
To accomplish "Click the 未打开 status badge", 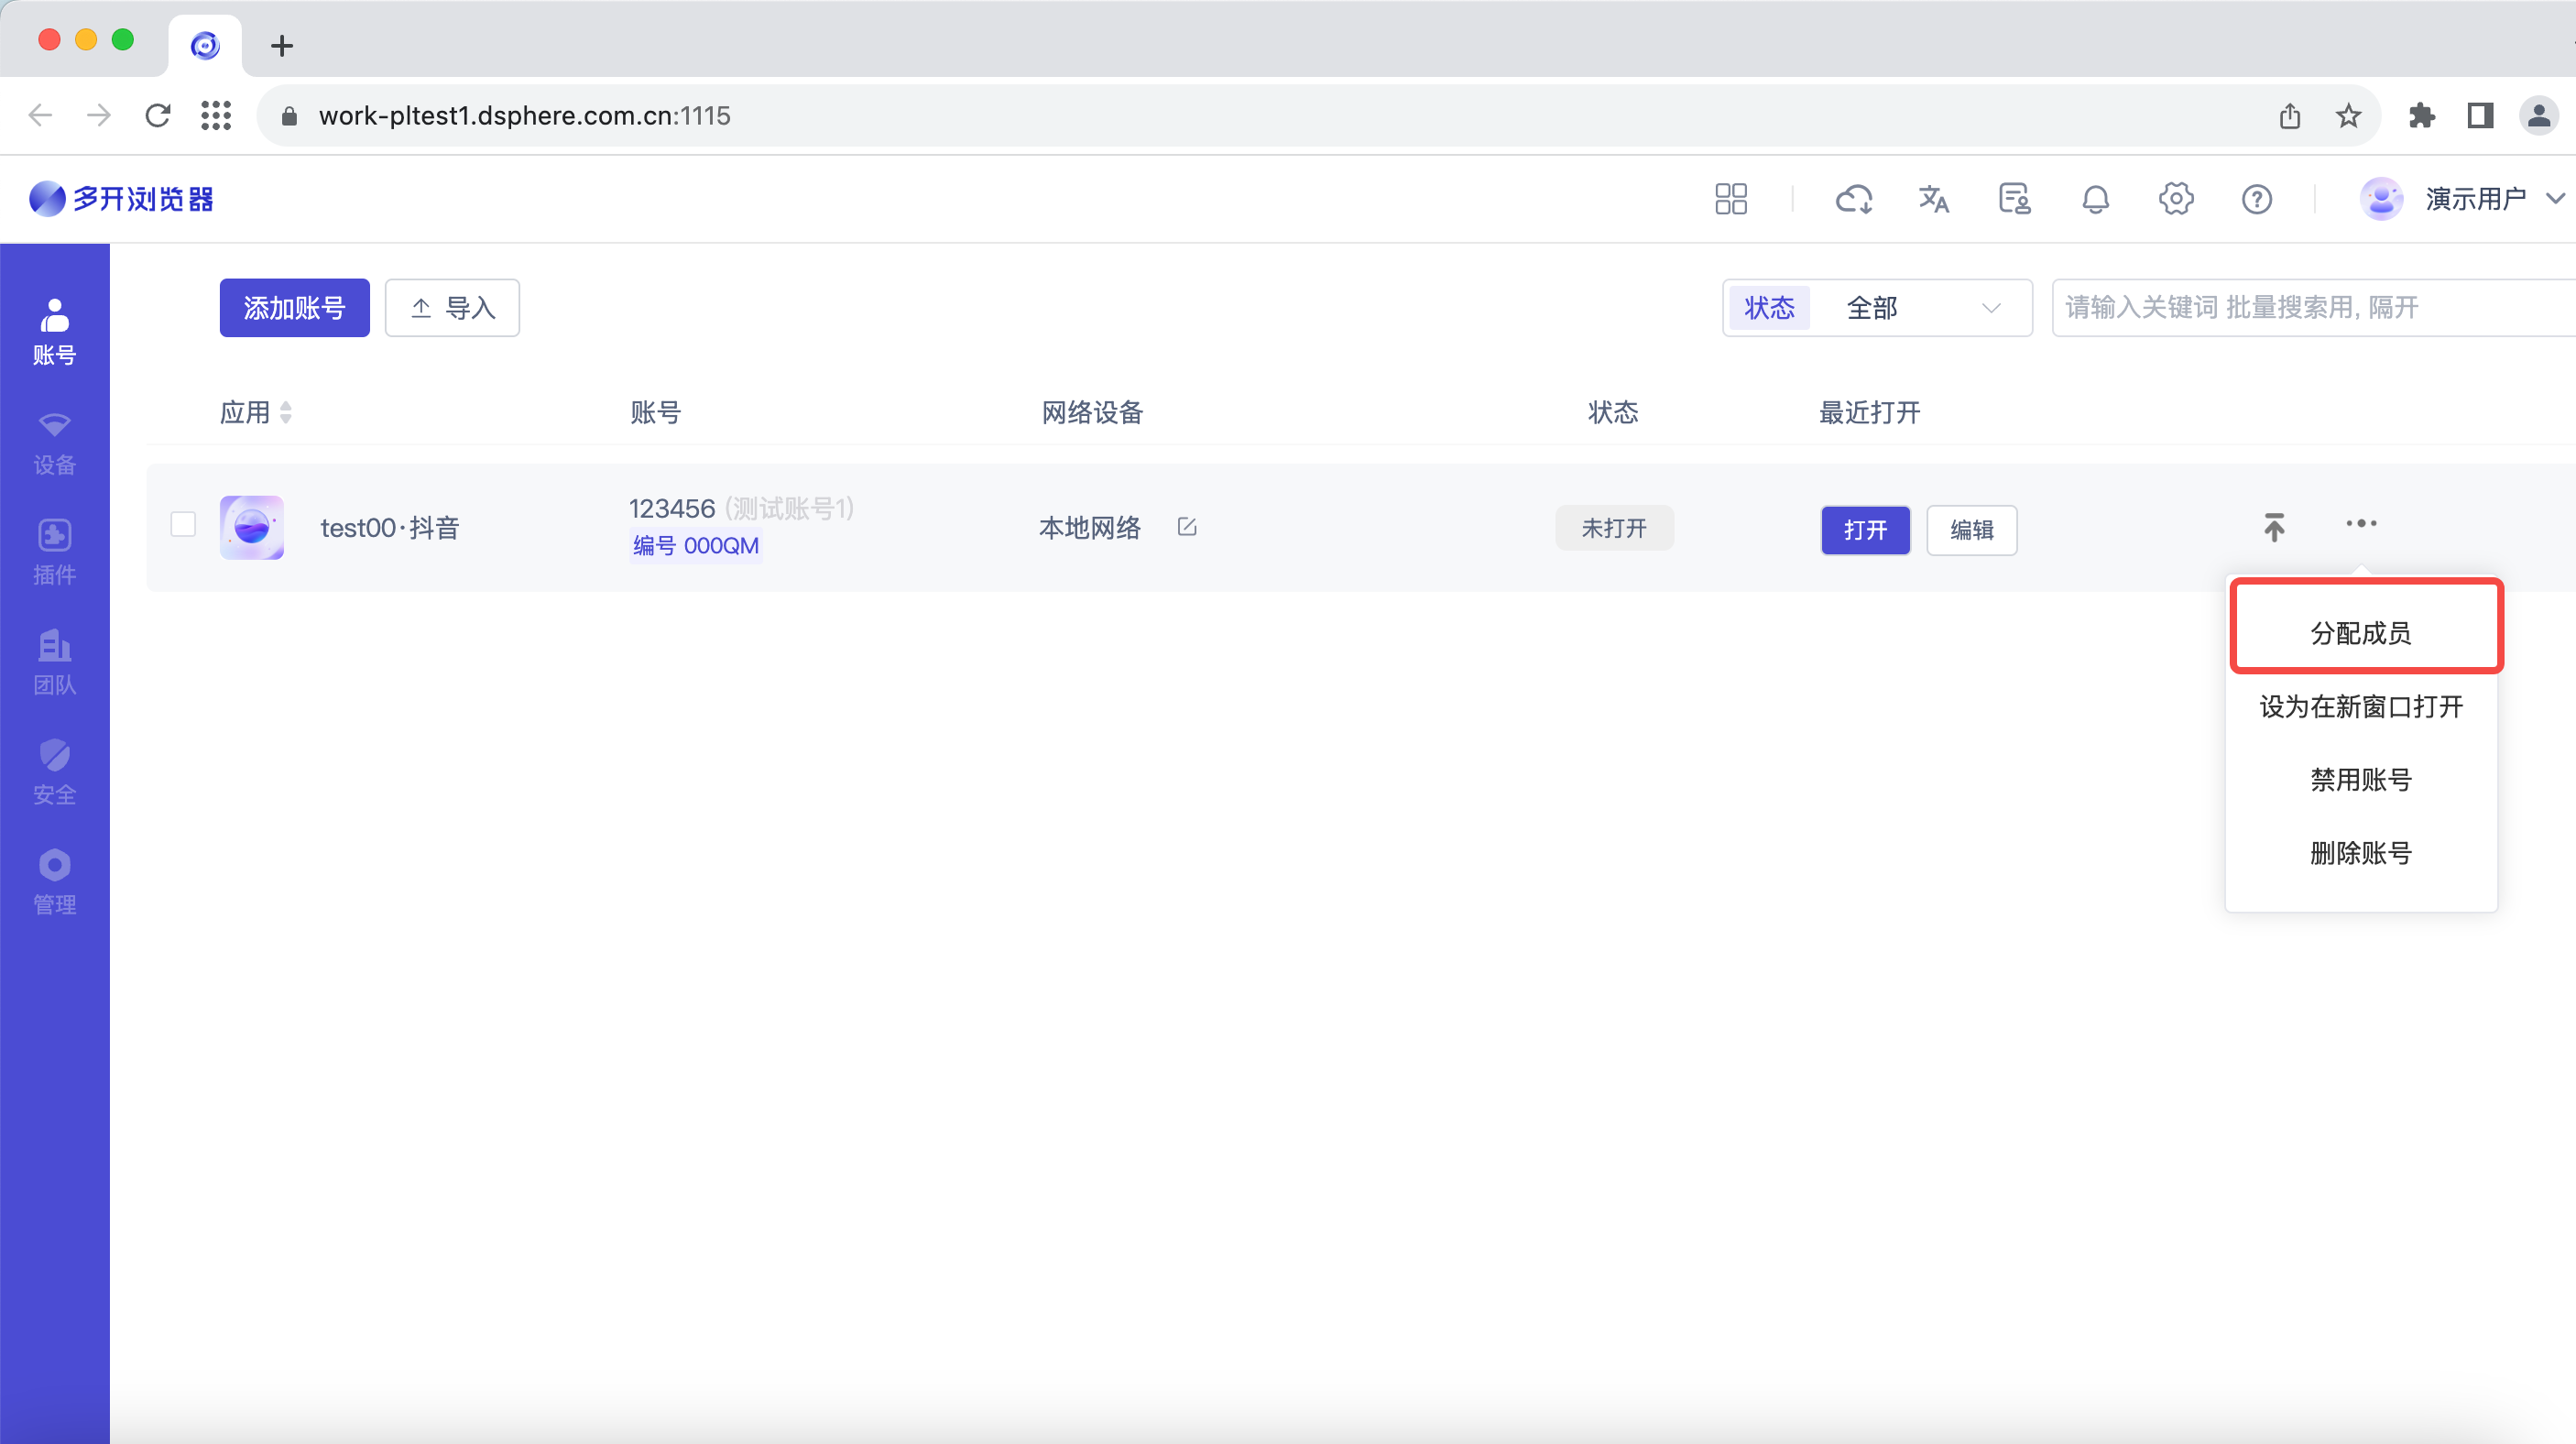I will coord(1614,528).
